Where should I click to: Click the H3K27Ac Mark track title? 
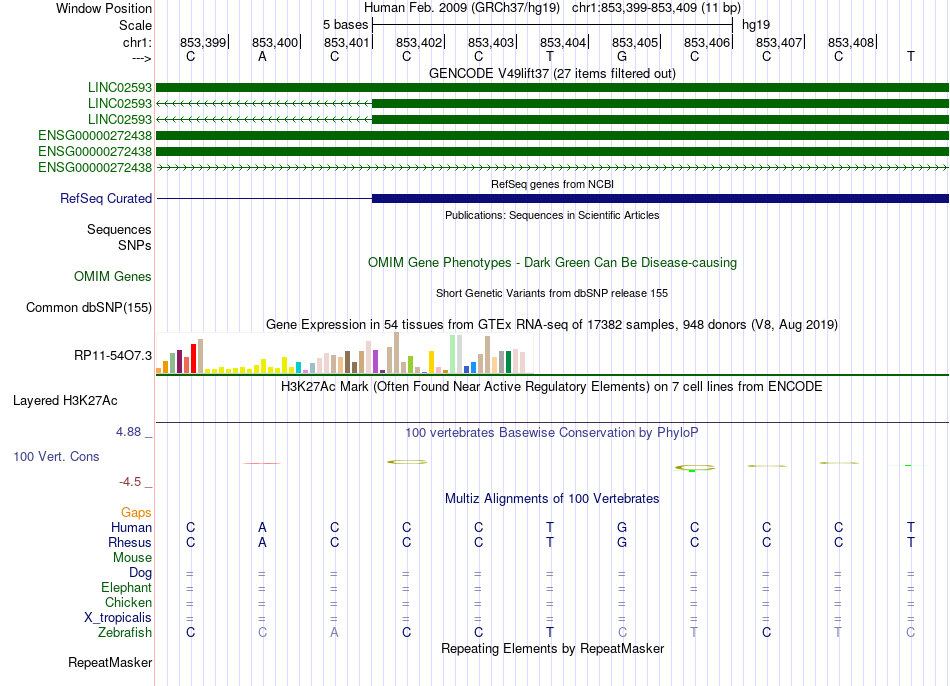(552, 387)
